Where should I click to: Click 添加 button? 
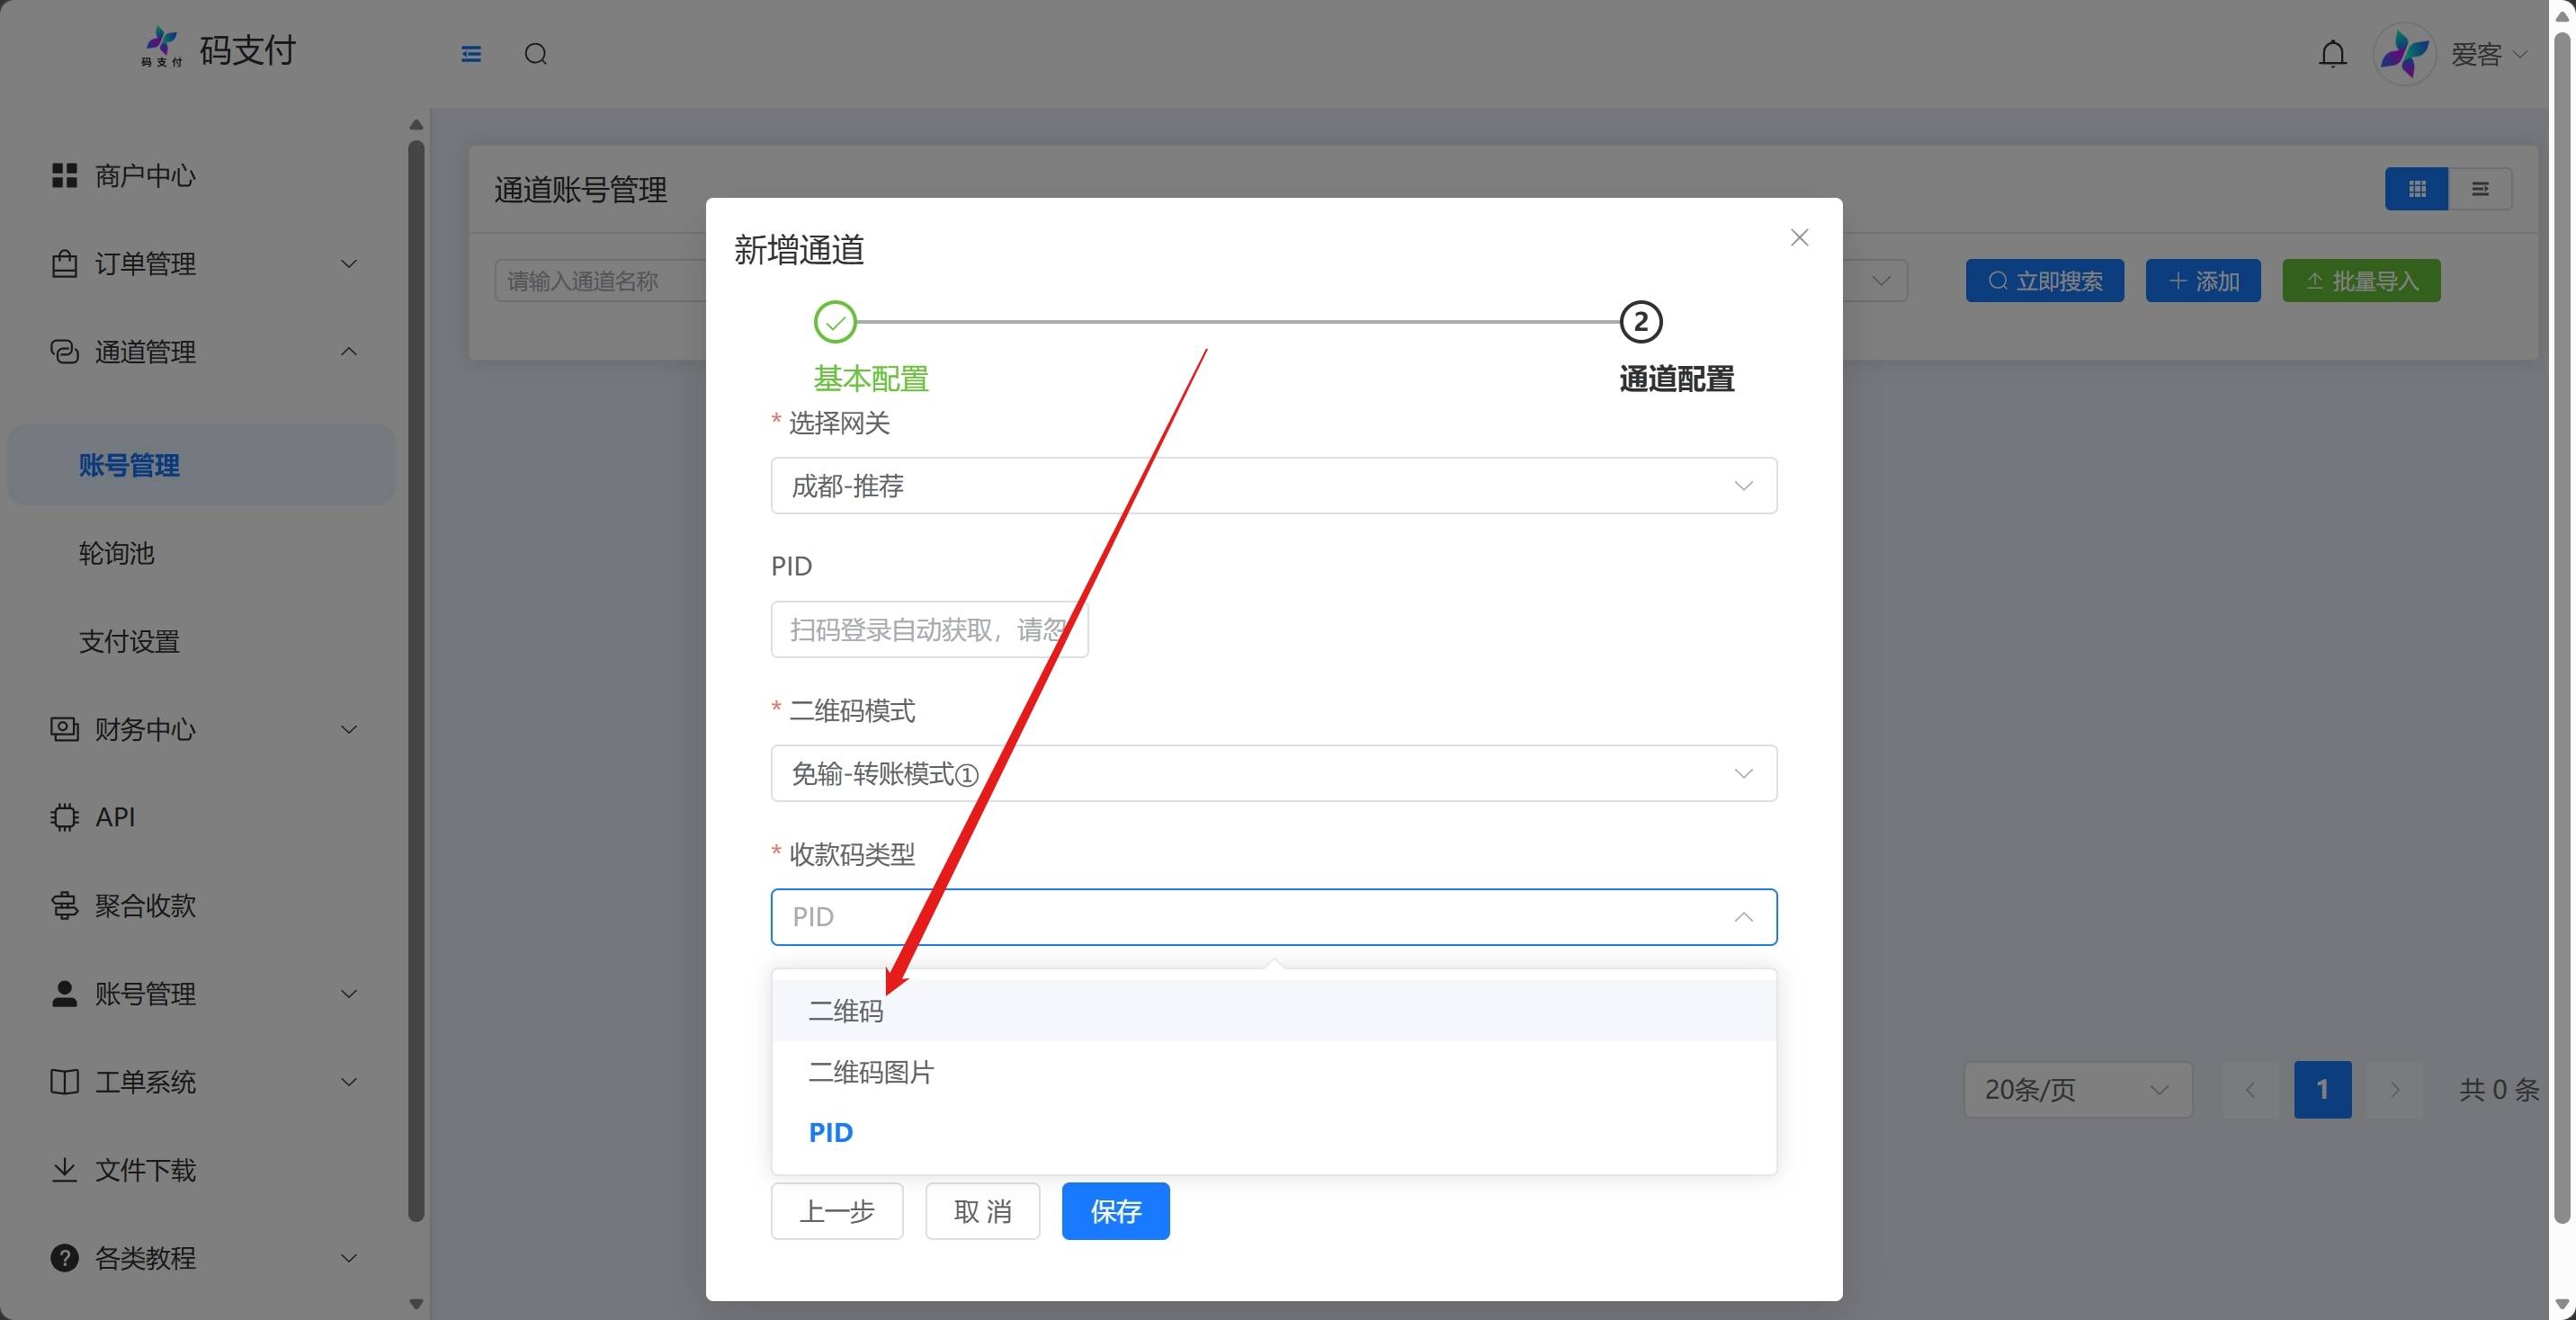coord(2202,281)
